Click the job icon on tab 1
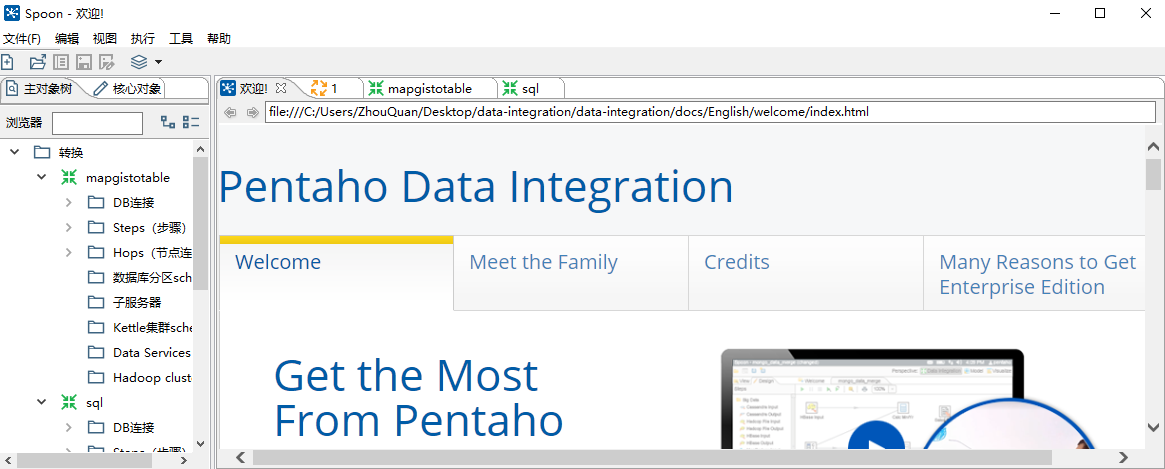 319,88
